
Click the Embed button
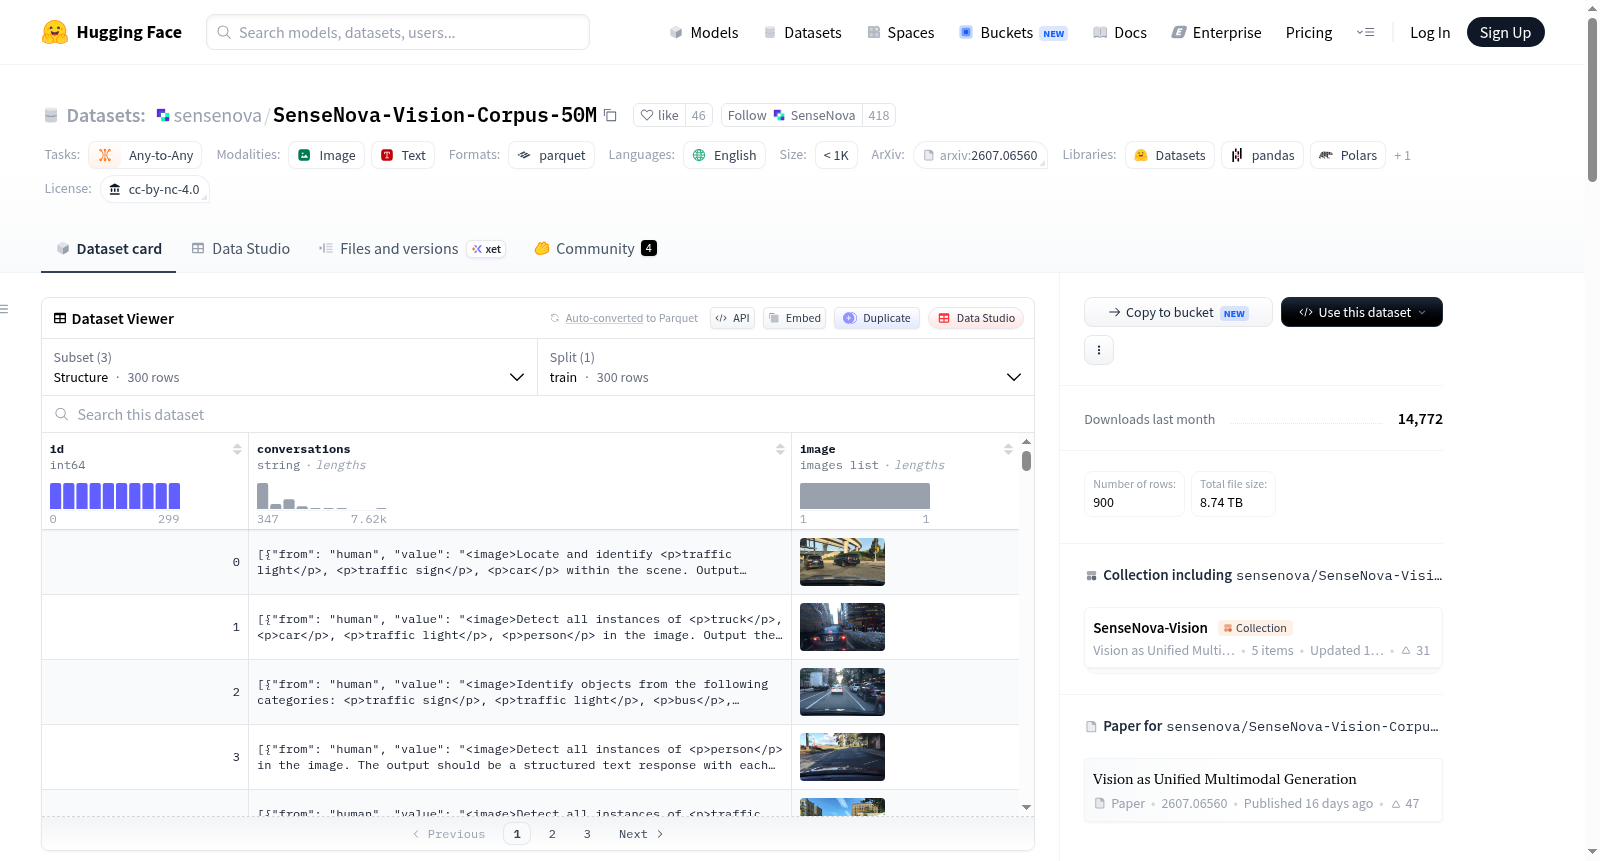pos(795,318)
